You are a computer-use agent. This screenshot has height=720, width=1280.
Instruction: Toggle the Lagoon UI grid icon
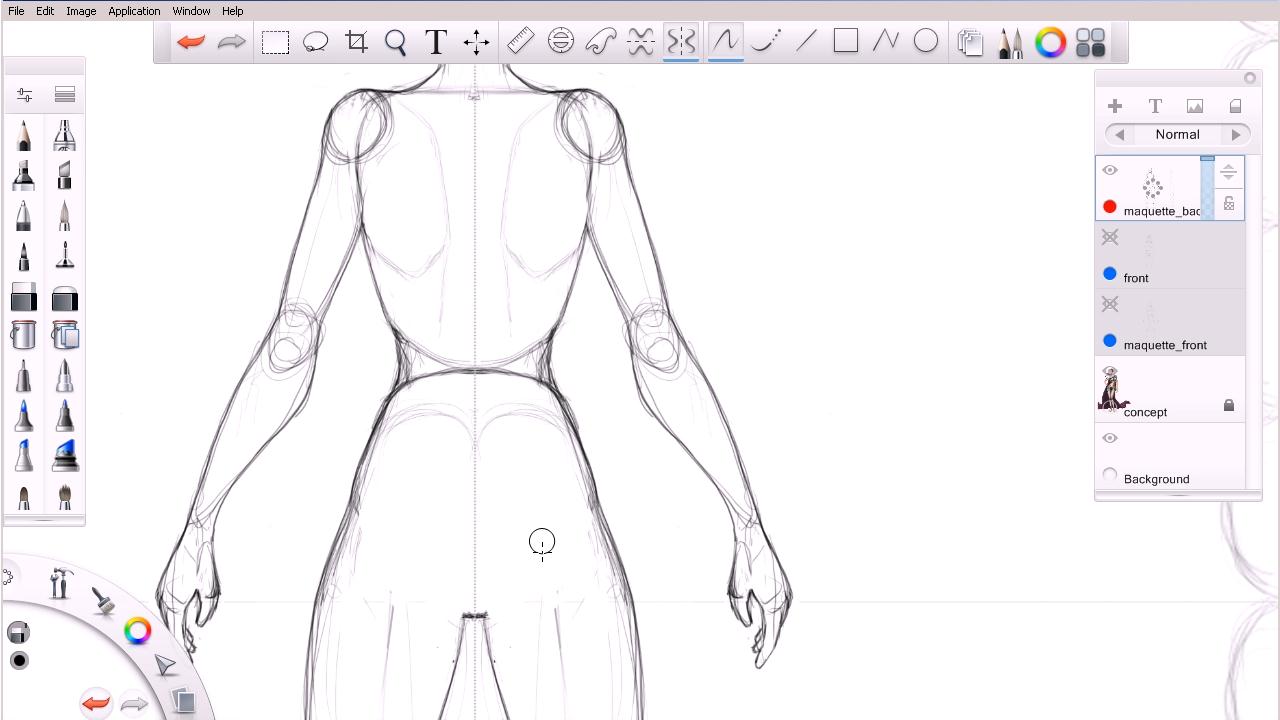(1091, 42)
